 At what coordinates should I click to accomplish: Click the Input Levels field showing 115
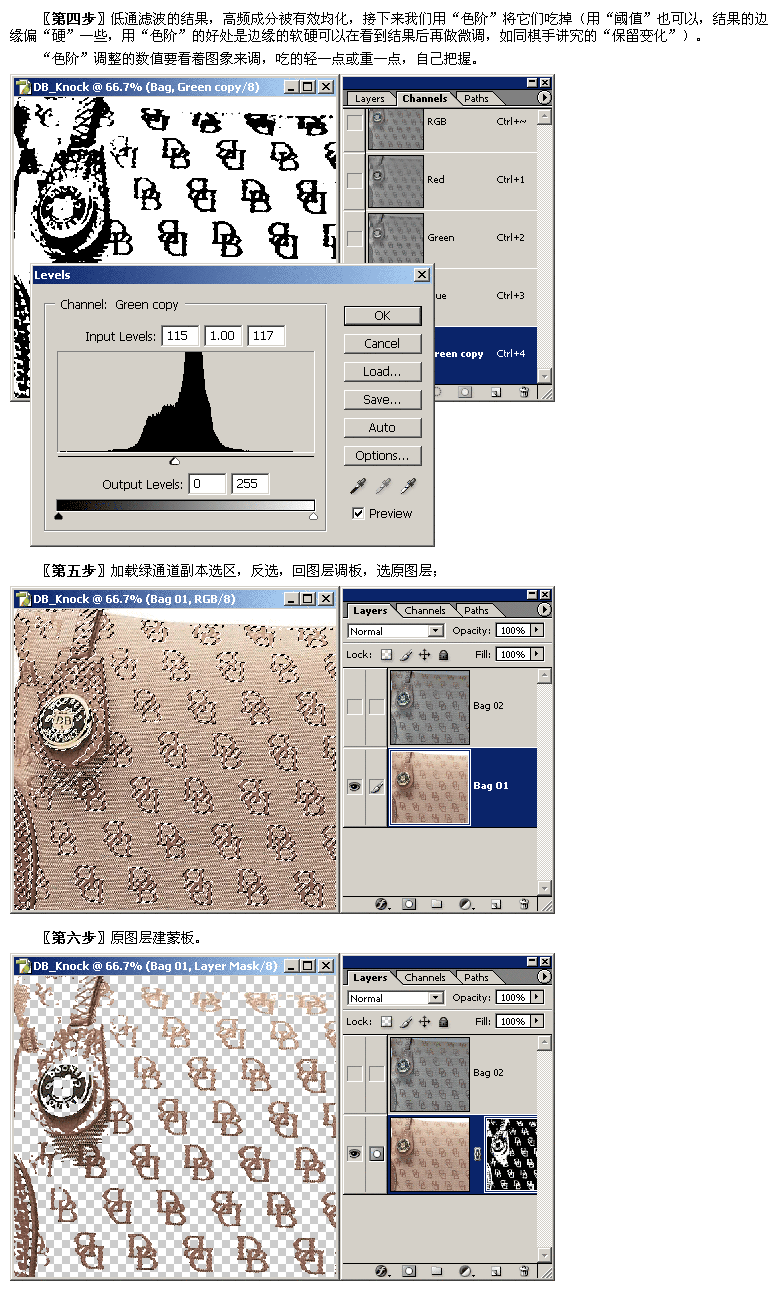tap(180, 336)
